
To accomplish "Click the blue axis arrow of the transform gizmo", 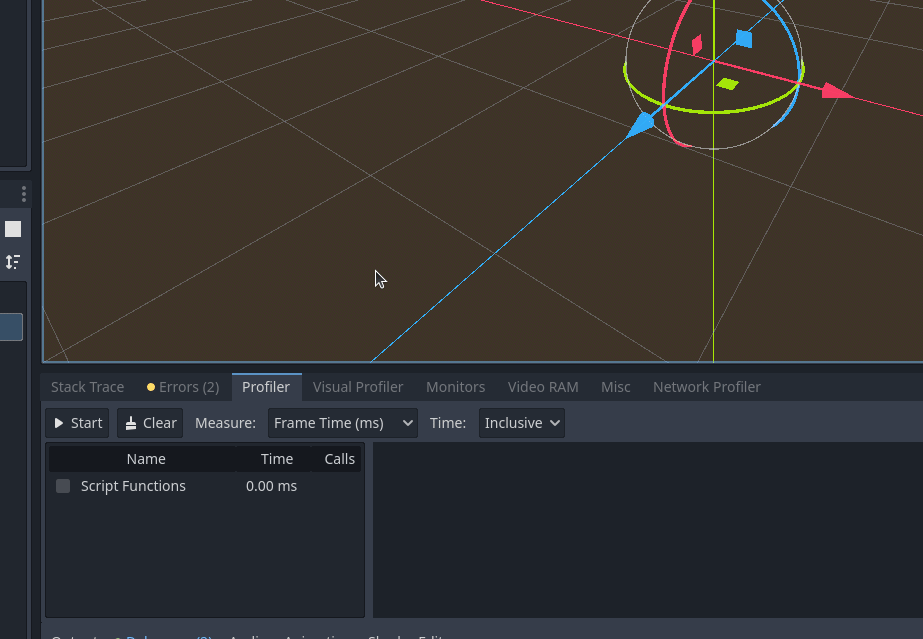I will click(643, 124).
